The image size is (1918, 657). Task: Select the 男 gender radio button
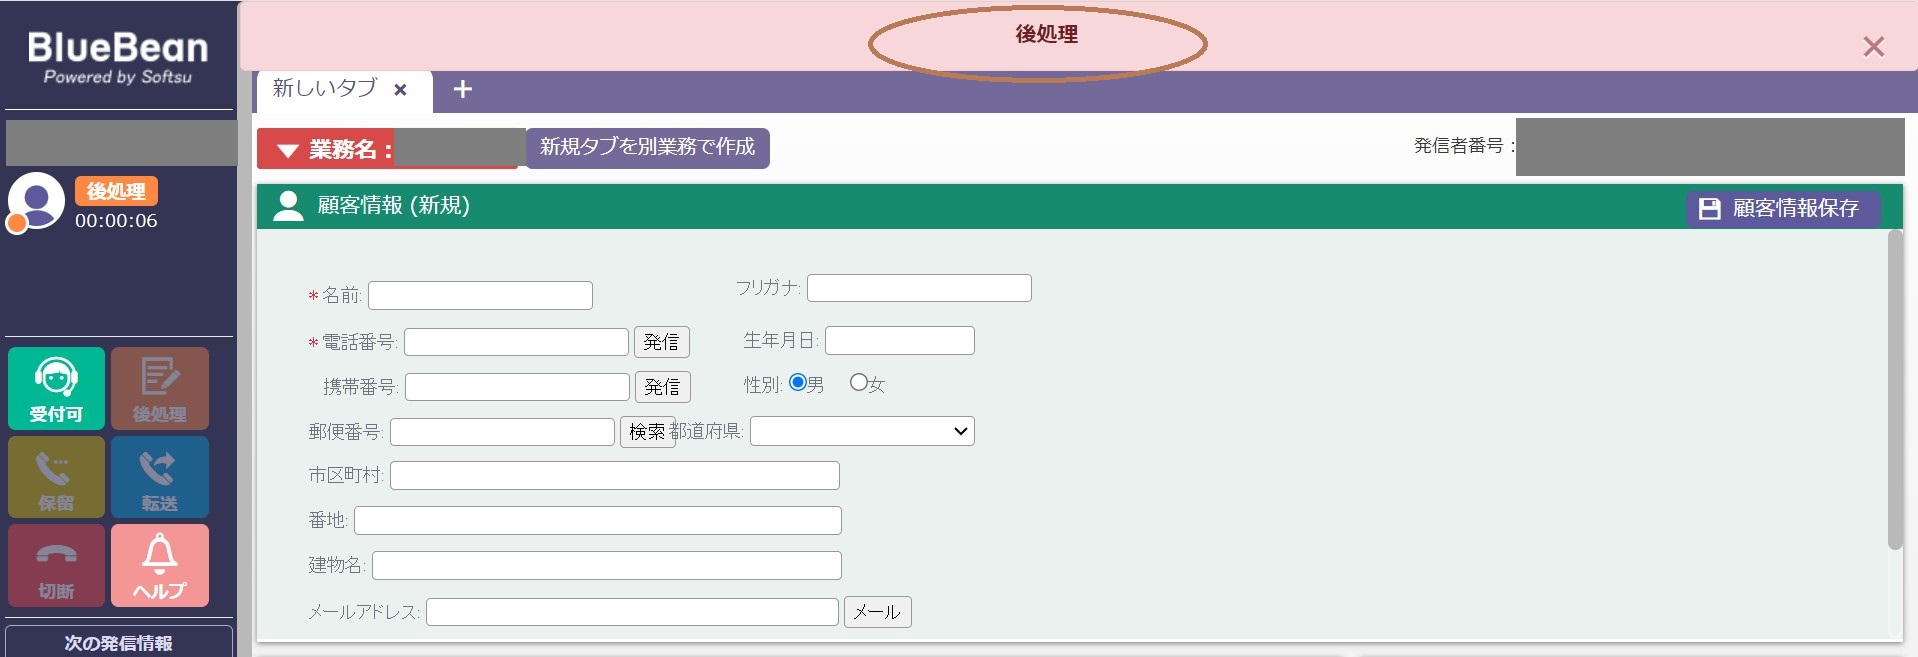[x=798, y=382]
